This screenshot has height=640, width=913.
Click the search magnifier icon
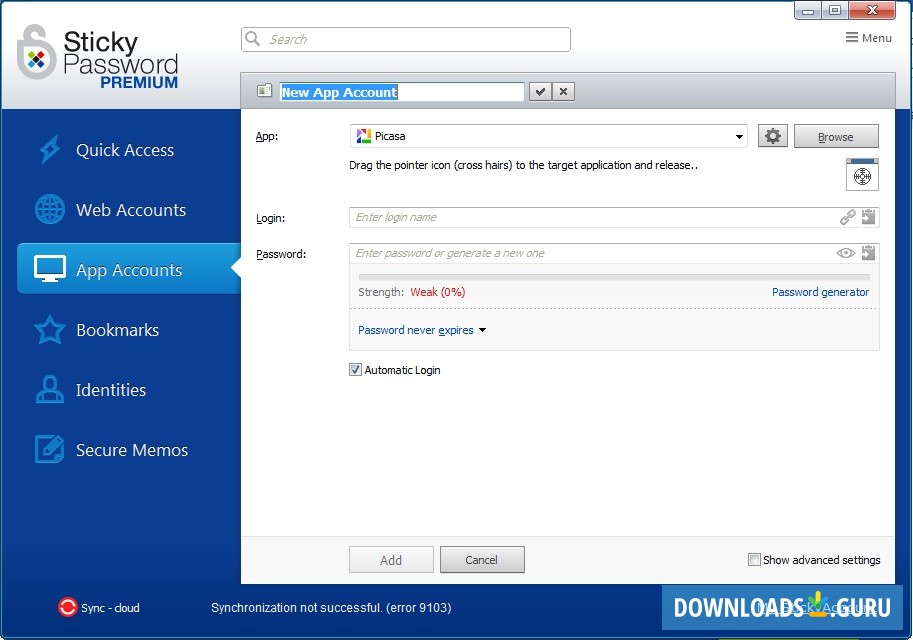[x=253, y=39]
